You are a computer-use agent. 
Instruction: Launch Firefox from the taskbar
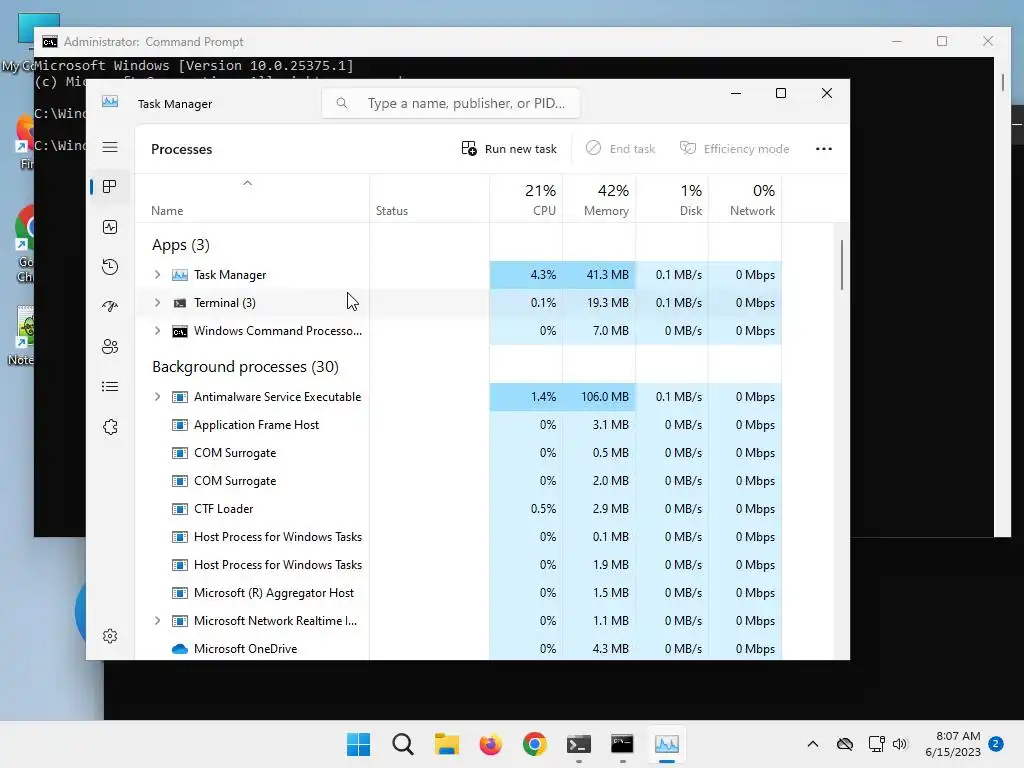tap(490, 744)
